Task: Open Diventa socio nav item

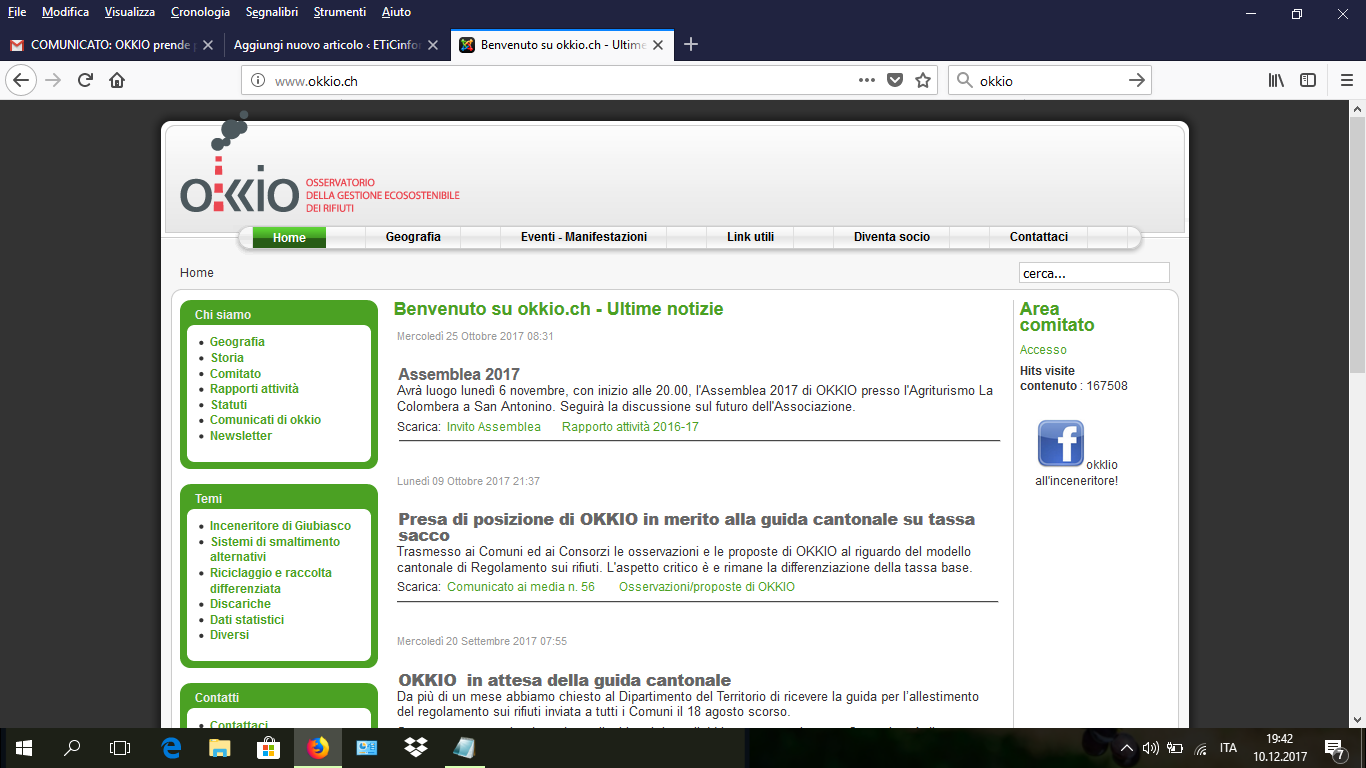Action: 892,237
